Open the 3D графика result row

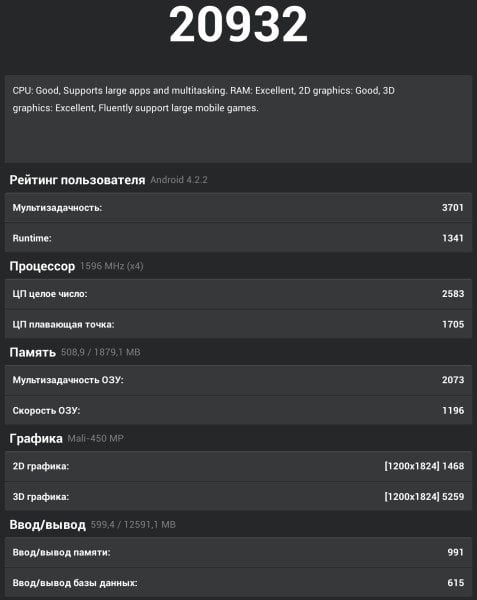238,496
